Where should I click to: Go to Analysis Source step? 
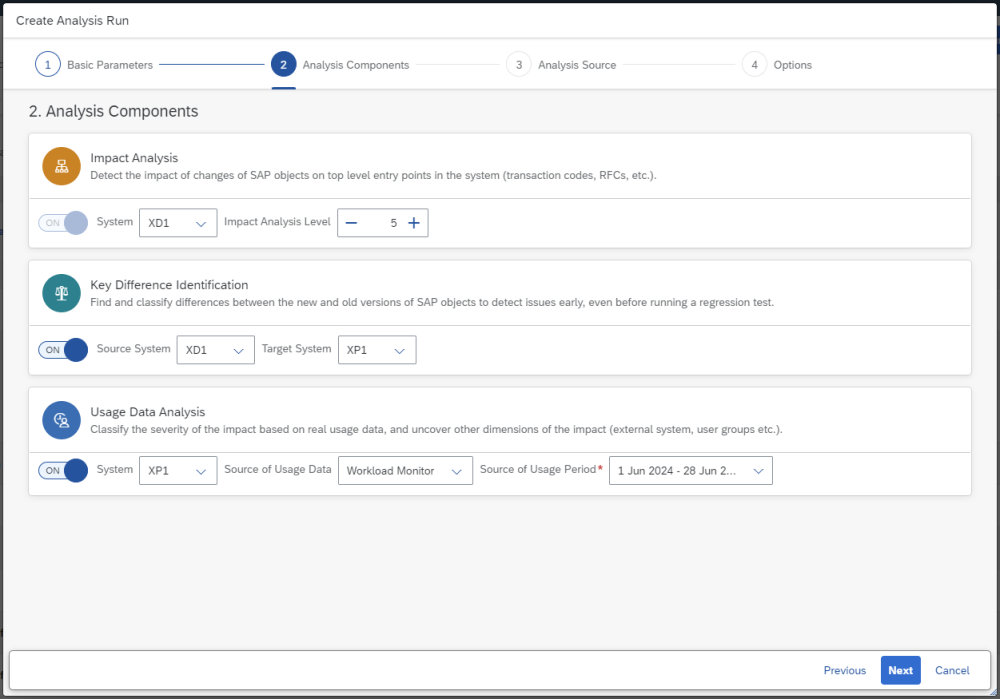point(577,65)
